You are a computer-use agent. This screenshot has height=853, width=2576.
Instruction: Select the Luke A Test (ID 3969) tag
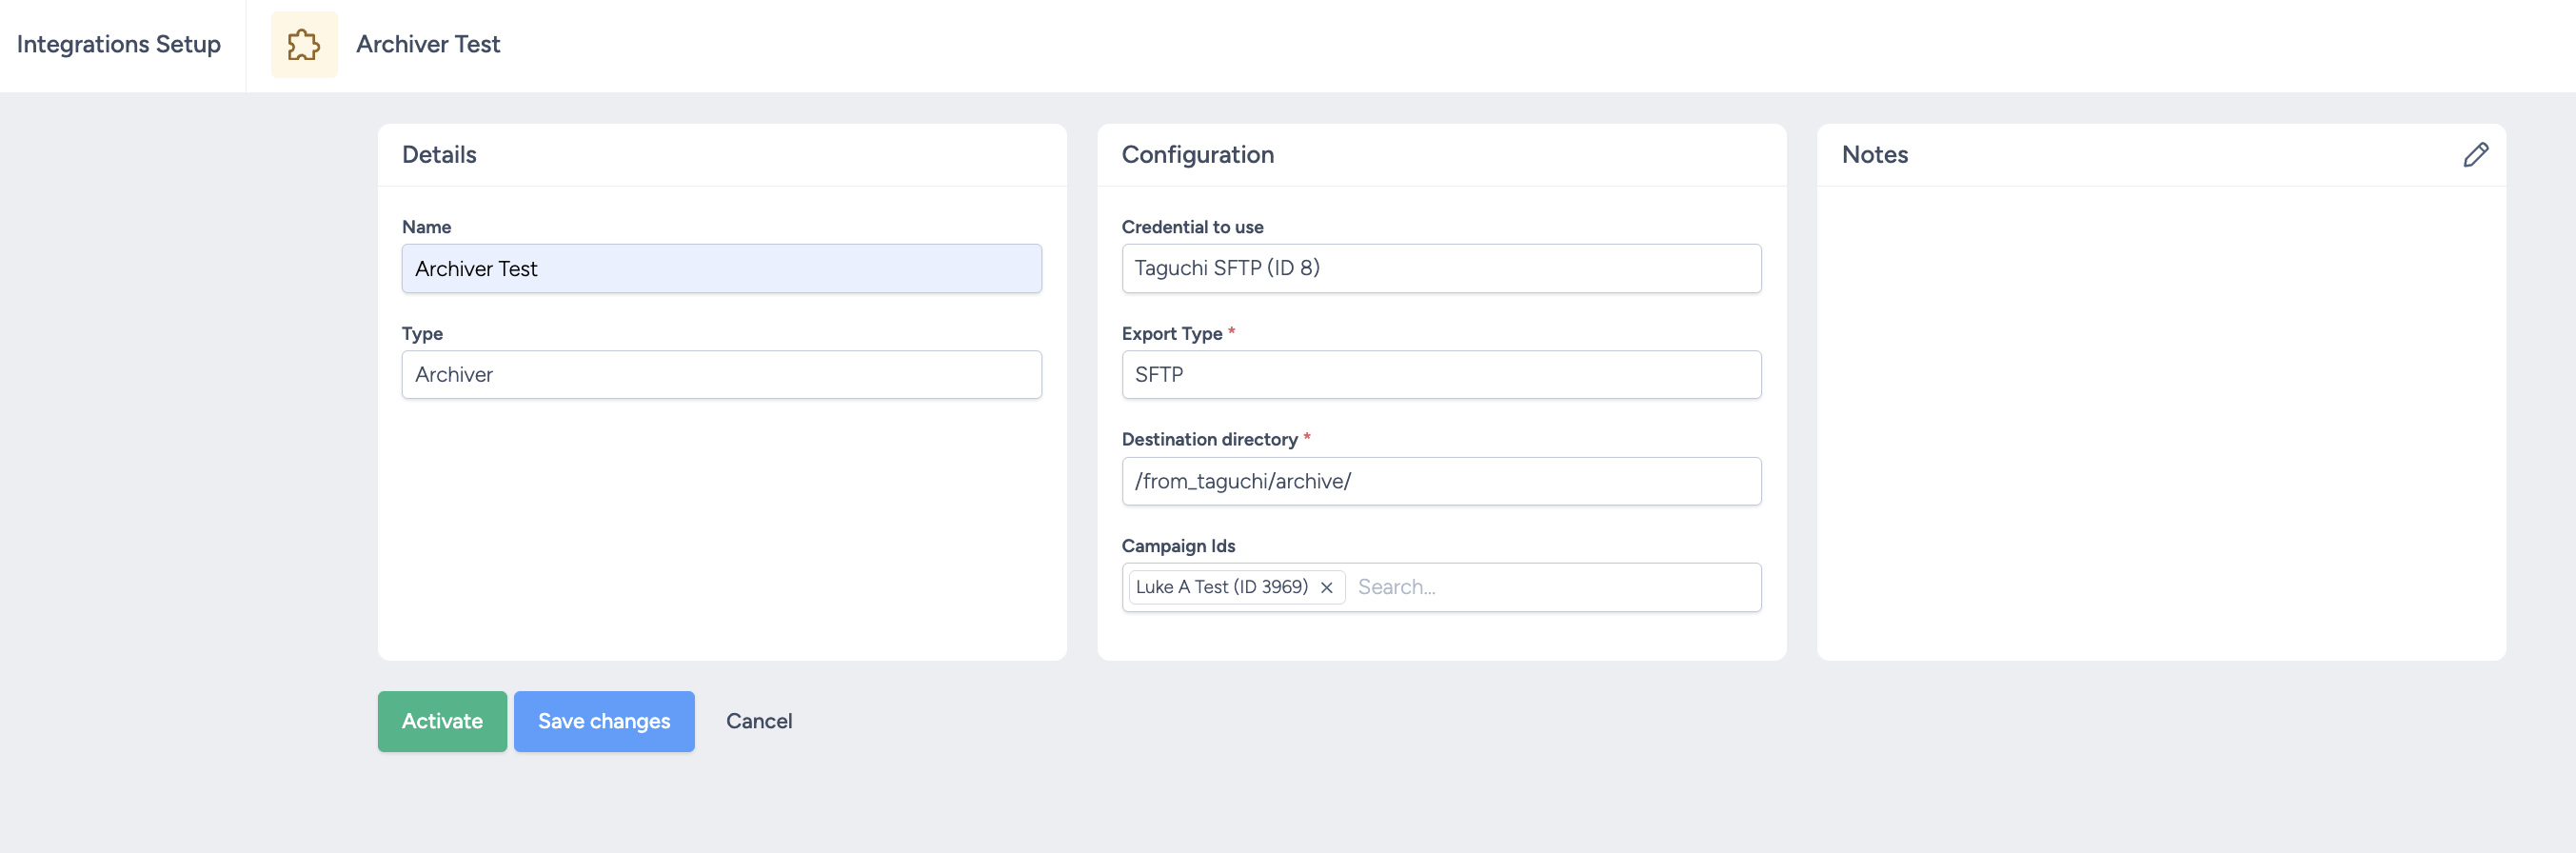click(x=1221, y=588)
